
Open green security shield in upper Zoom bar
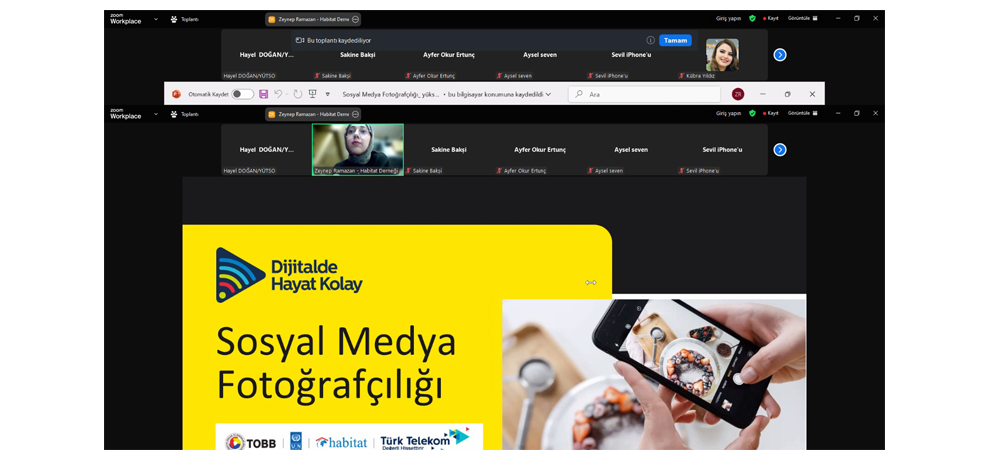point(752,18)
